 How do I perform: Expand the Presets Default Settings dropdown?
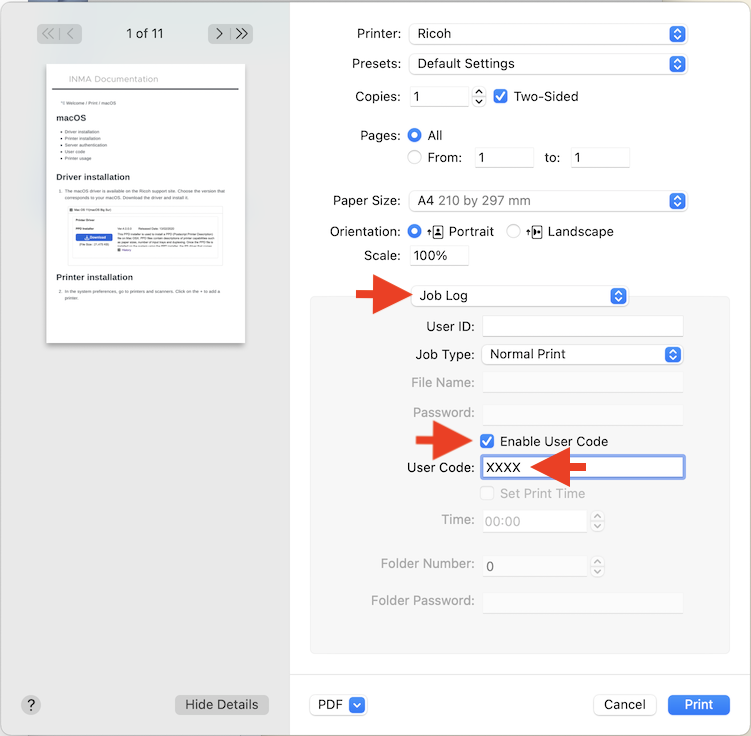(x=547, y=63)
